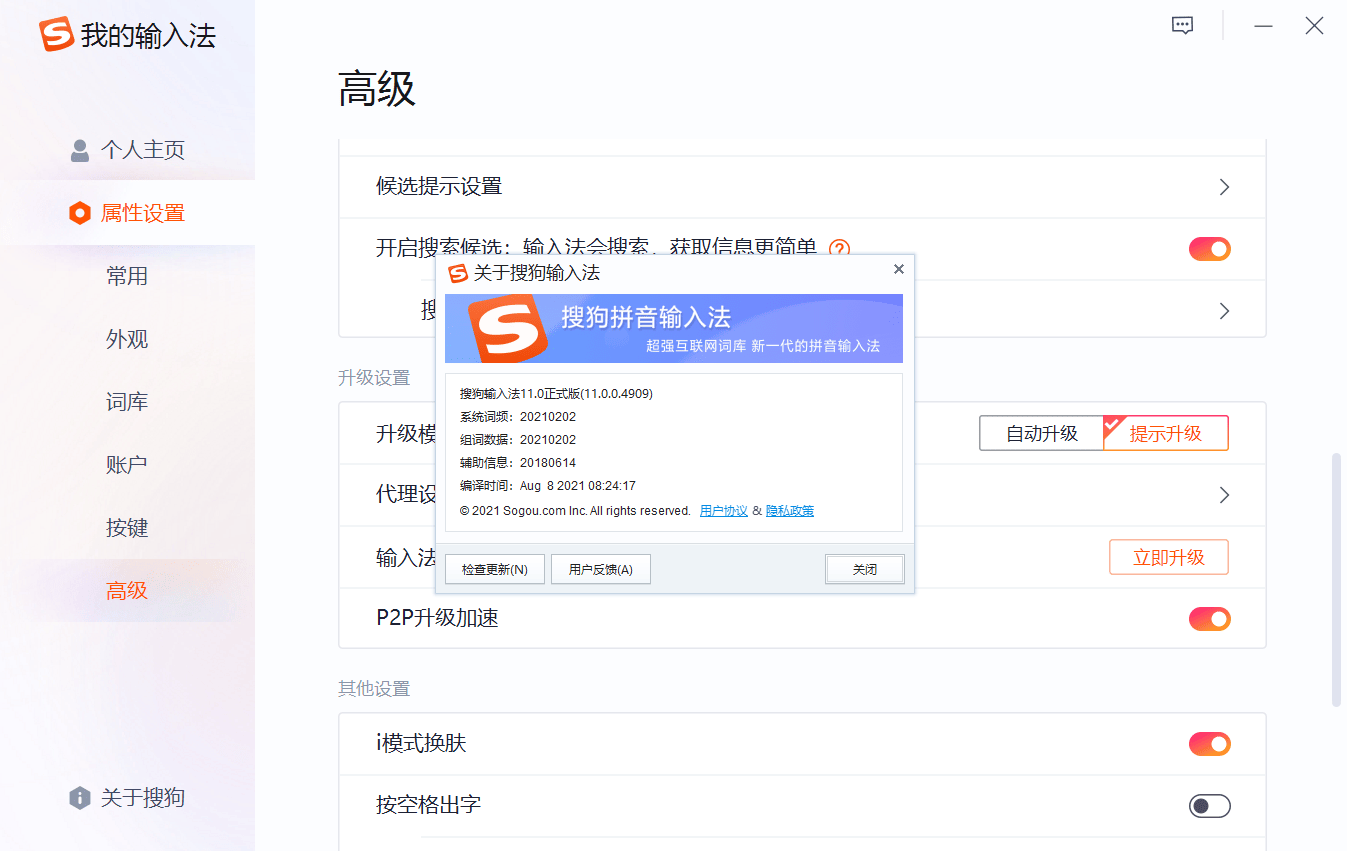Disable the 开启搜索候选 toggle
Screen dimensions: 1347x851
(1210, 249)
